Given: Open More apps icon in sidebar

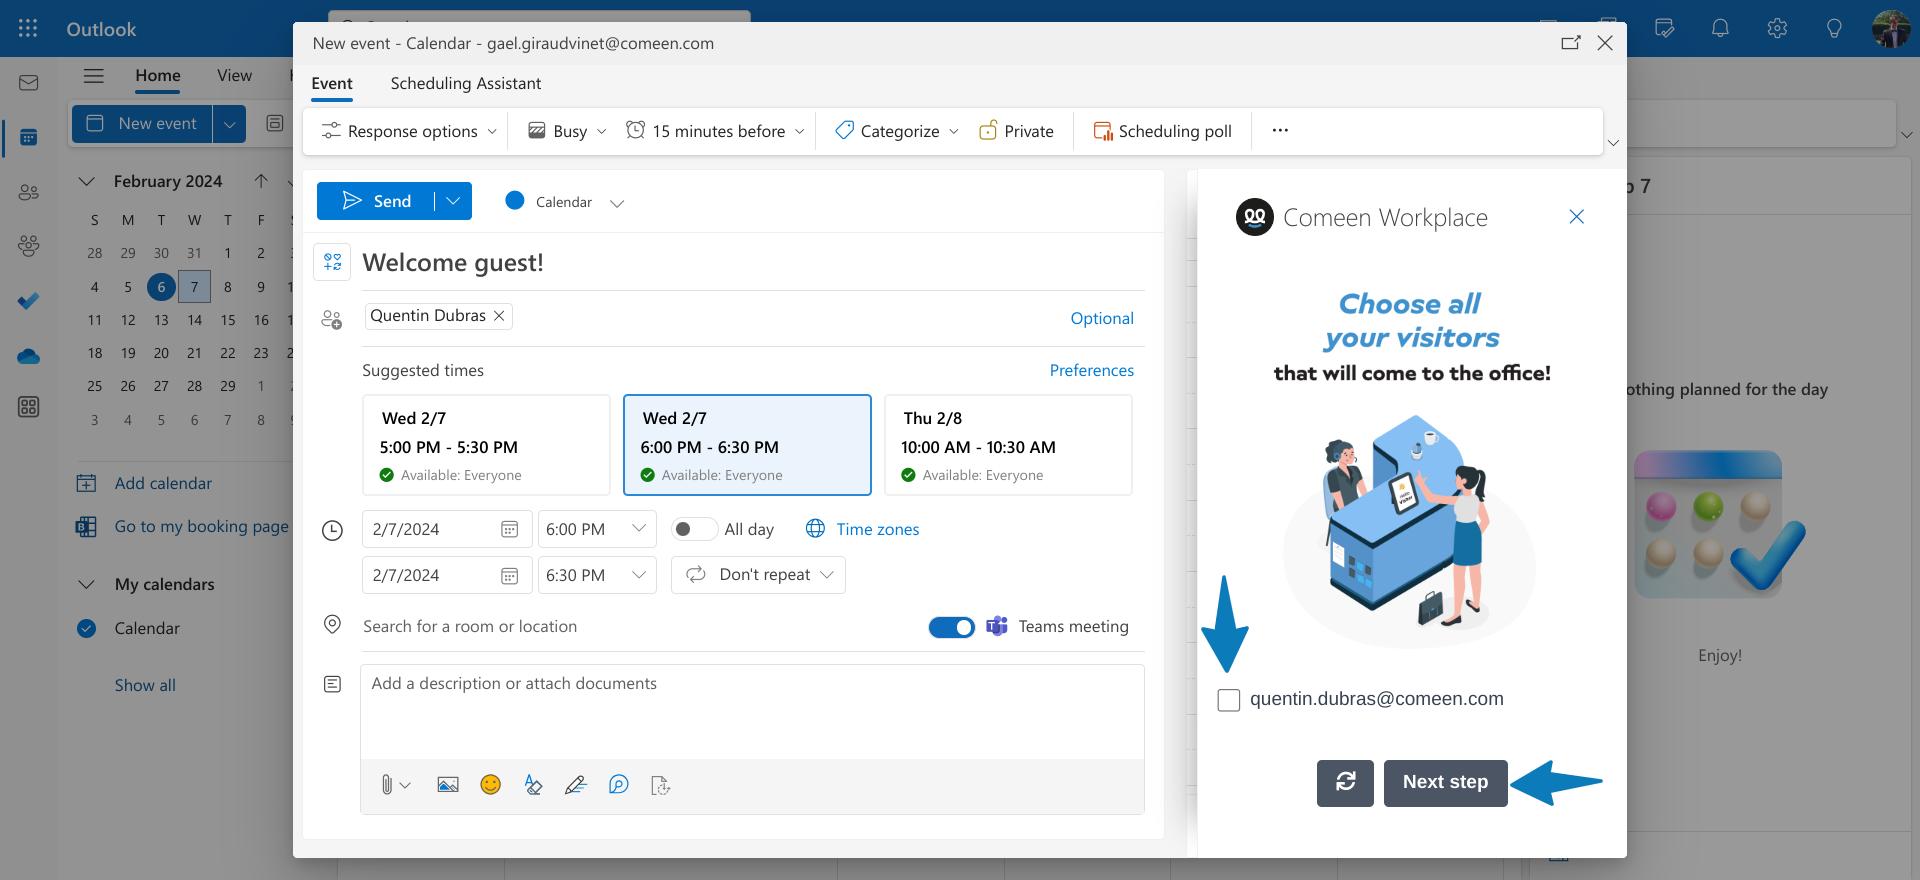Looking at the screenshot, I should (x=29, y=407).
